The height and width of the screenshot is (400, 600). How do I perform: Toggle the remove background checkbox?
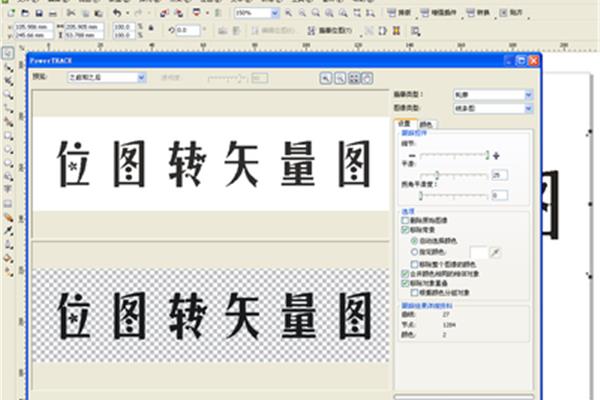(405, 230)
